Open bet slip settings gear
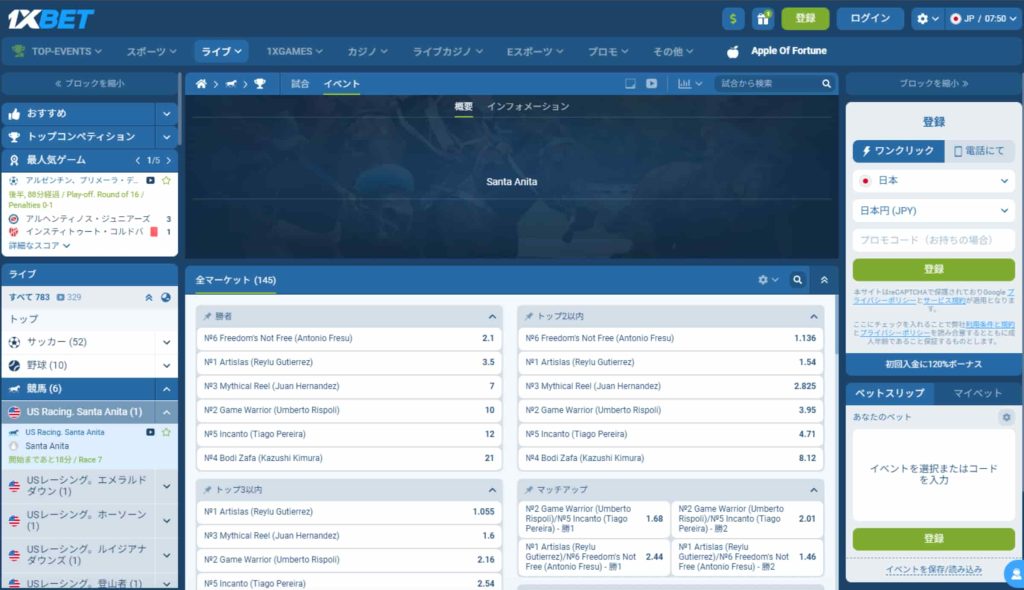This screenshot has height=590, width=1024. point(1006,417)
